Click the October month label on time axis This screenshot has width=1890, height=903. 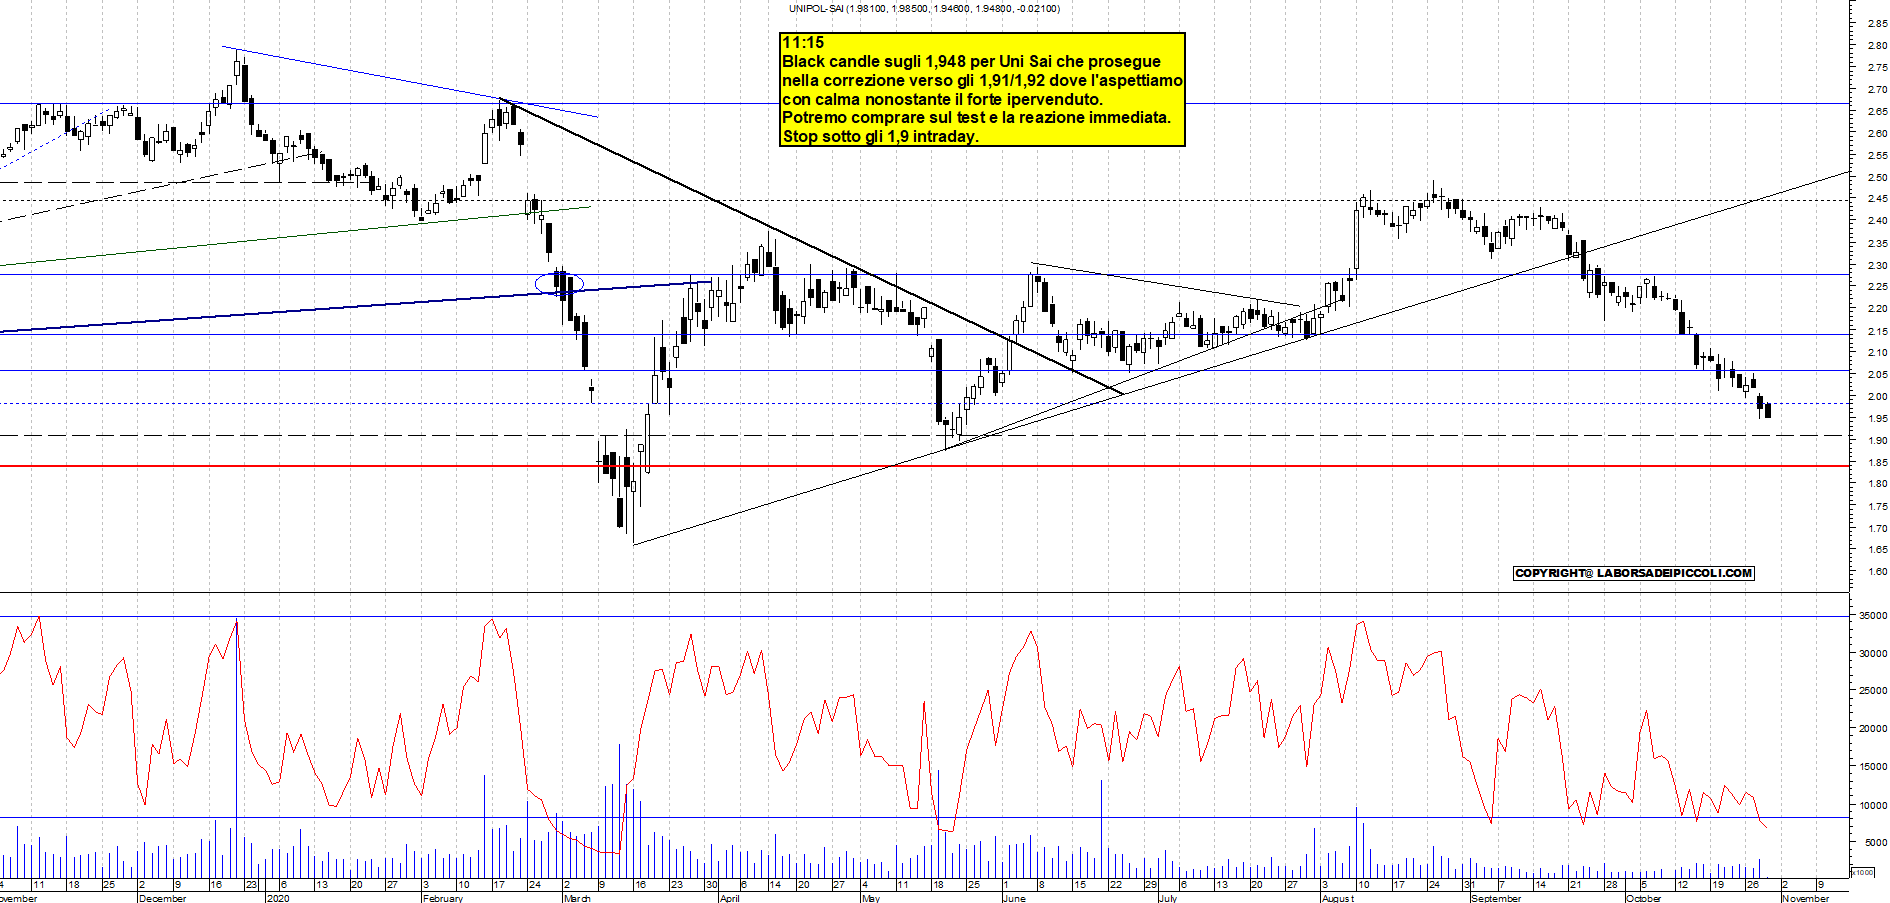(1643, 898)
